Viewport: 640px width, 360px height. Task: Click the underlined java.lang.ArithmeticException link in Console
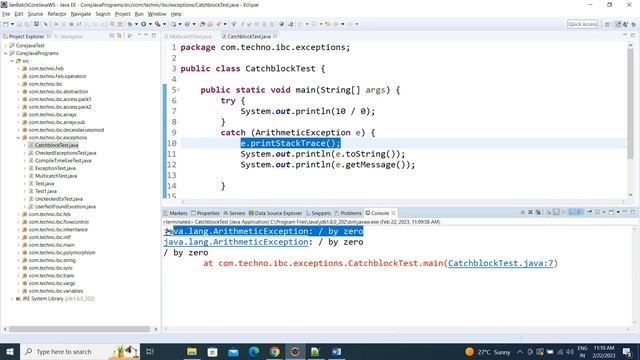(x=236, y=242)
